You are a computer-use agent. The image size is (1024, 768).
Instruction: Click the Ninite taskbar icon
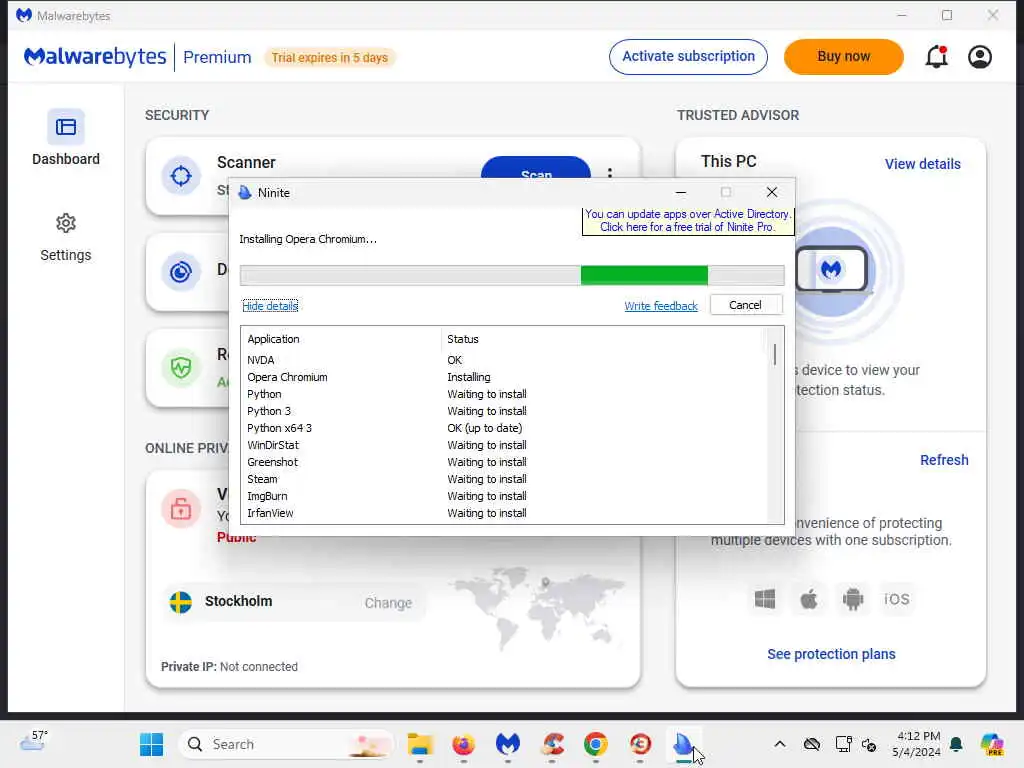[x=683, y=744]
